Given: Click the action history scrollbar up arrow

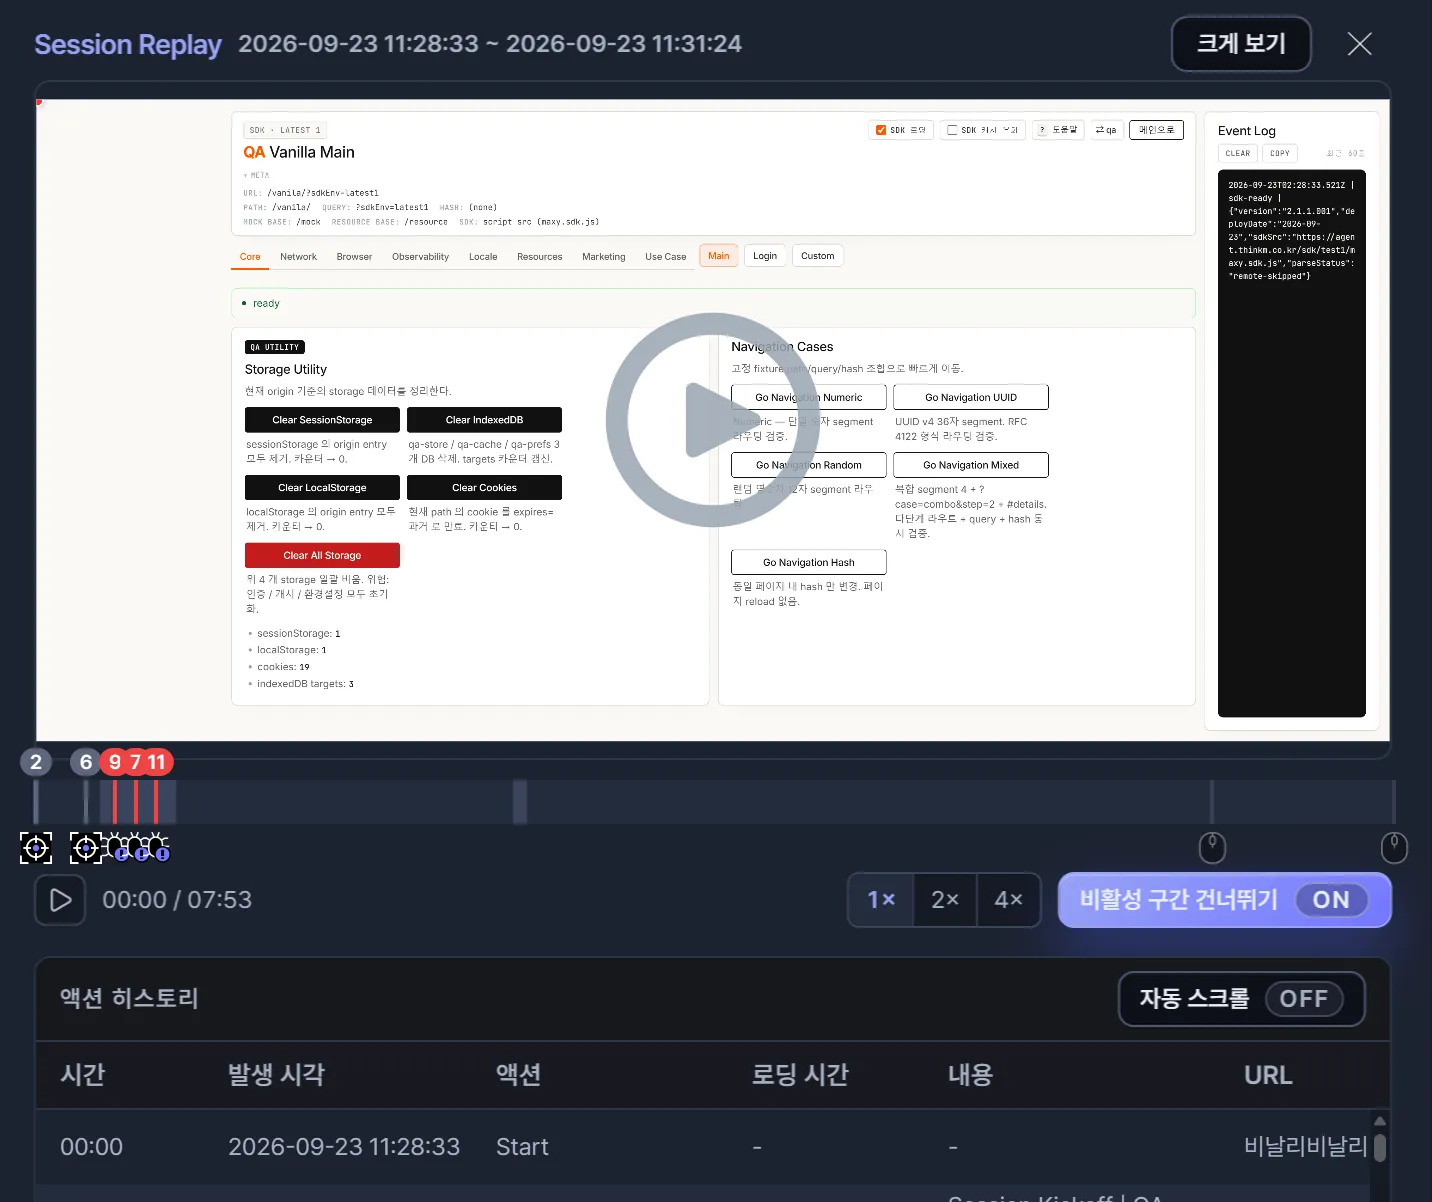Looking at the screenshot, I should [1380, 1121].
